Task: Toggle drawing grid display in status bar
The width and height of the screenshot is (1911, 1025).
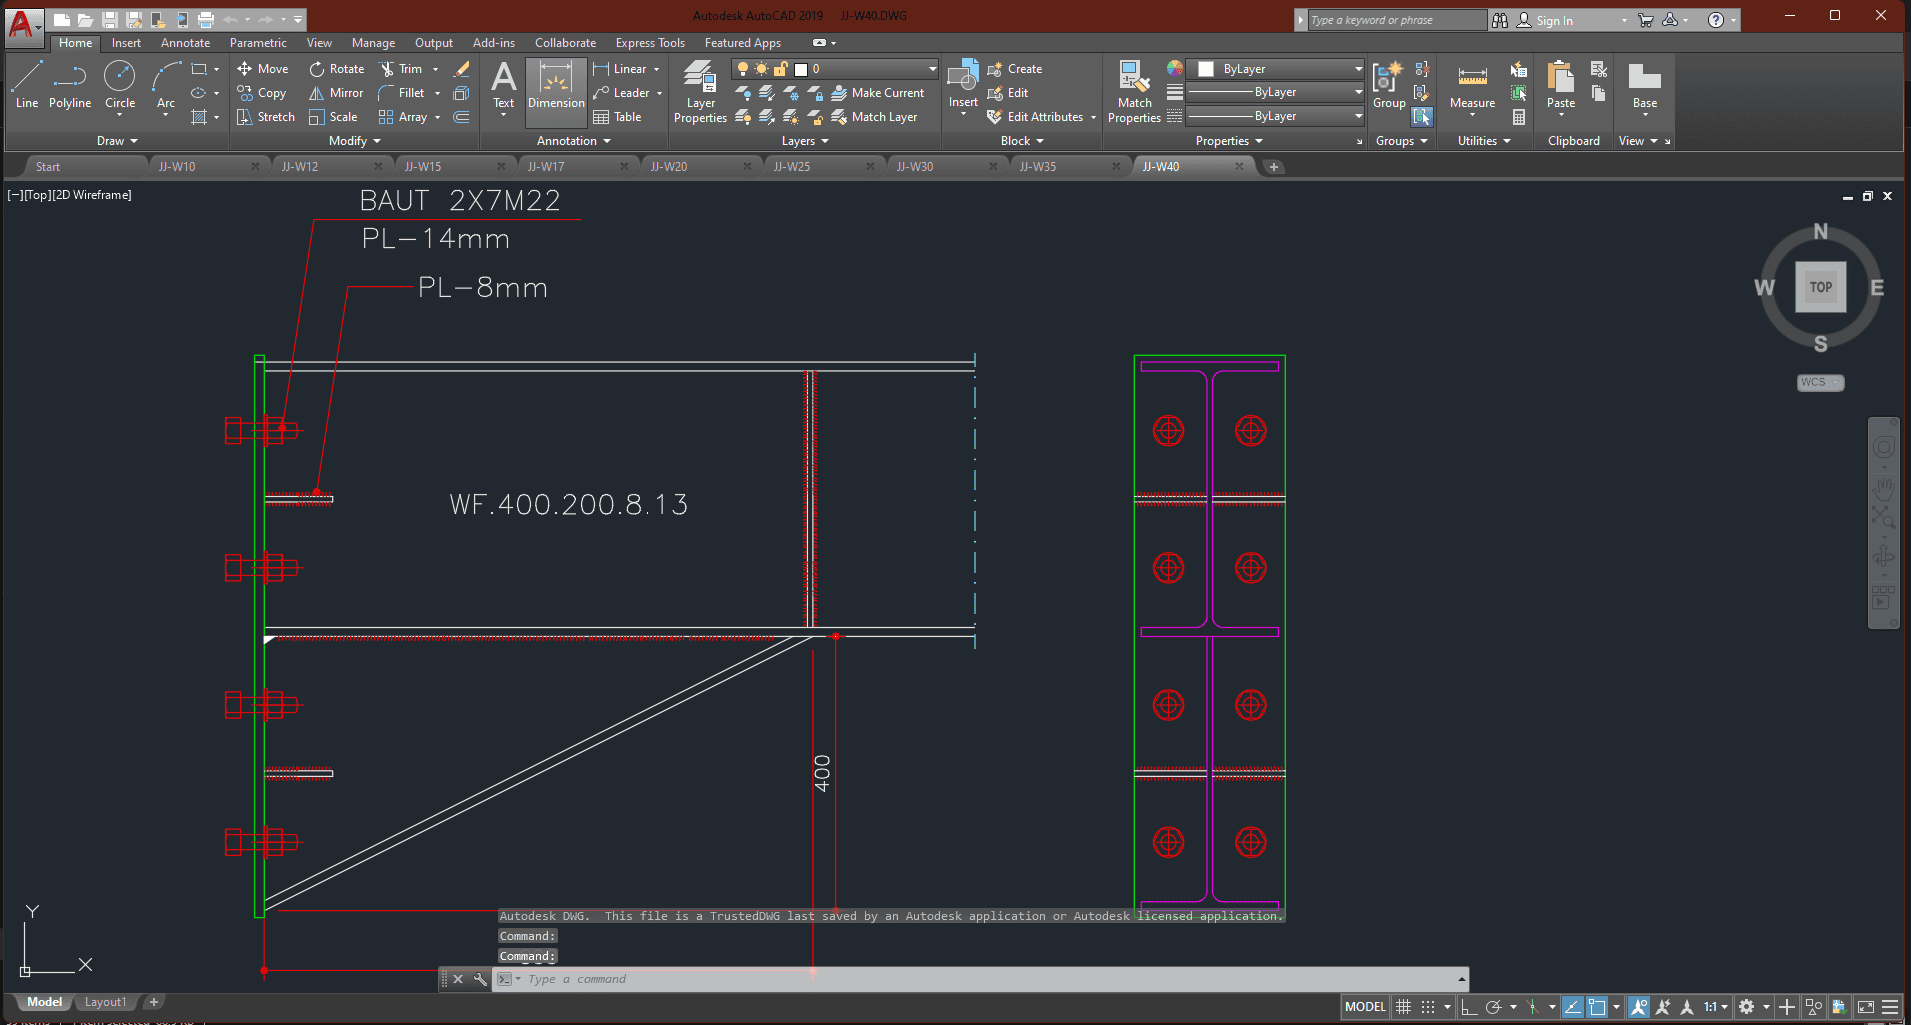Action: [1404, 1007]
